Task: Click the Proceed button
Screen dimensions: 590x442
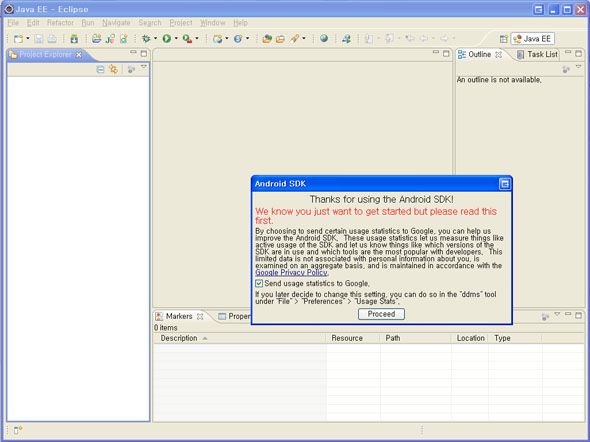Action: pos(381,314)
